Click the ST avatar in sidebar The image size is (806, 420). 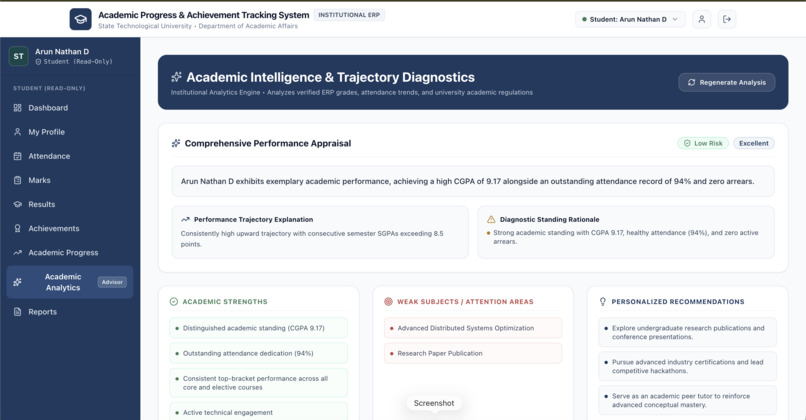(19, 56)
